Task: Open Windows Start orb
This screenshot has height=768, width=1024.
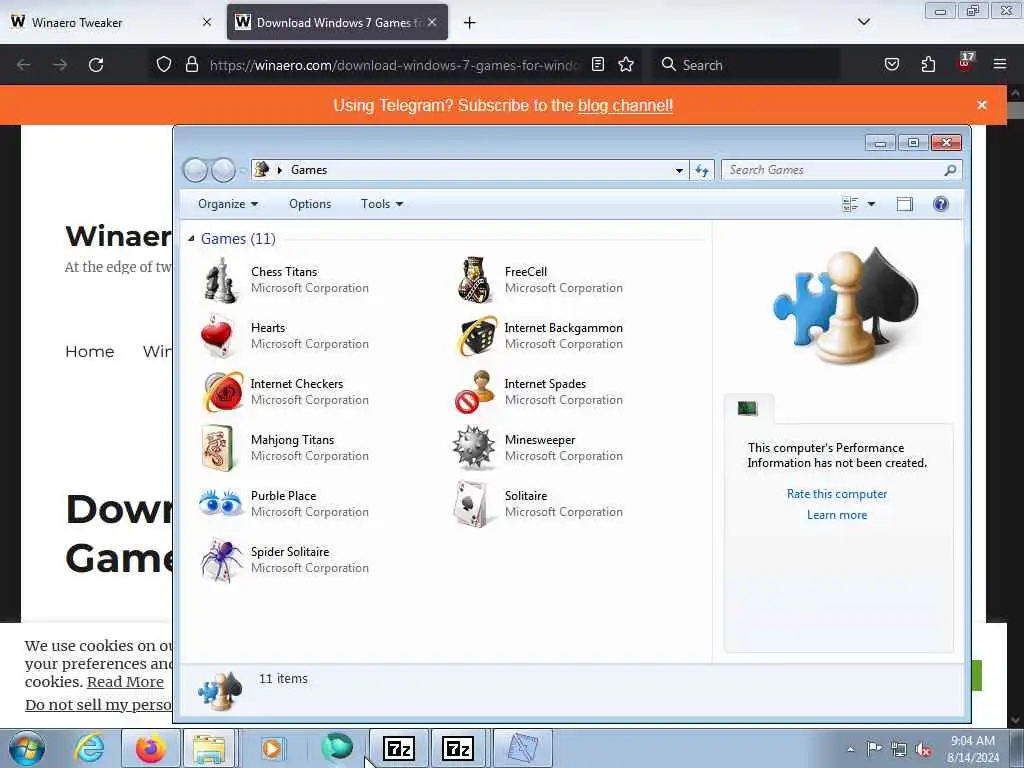Action: pos(27,748)
